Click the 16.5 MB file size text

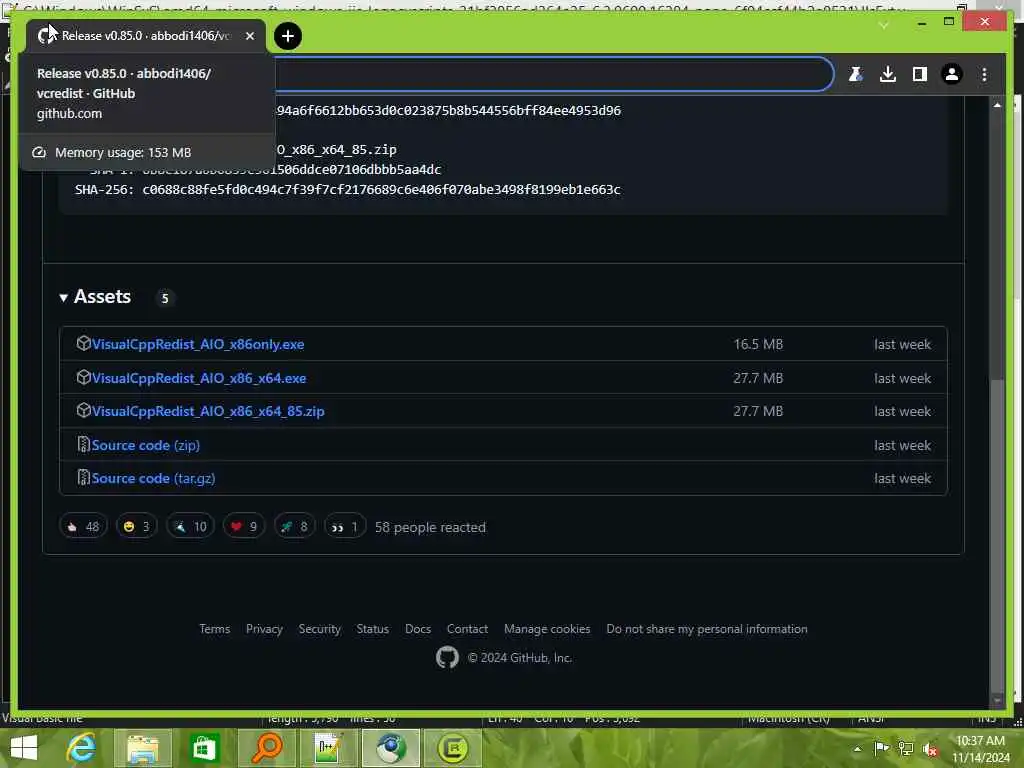tap(758, 344)
